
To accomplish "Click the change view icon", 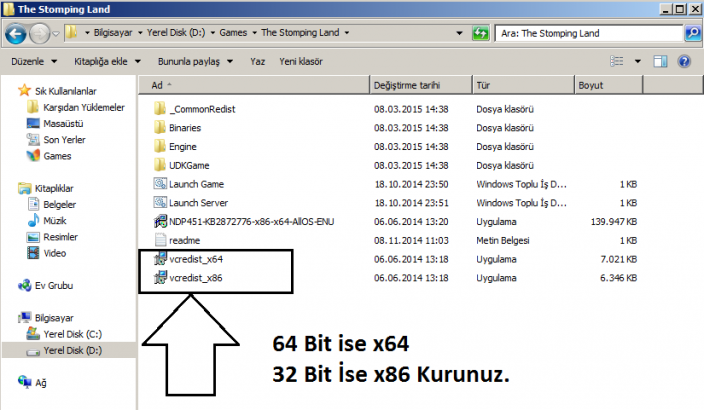I will [x=616, y=61].
